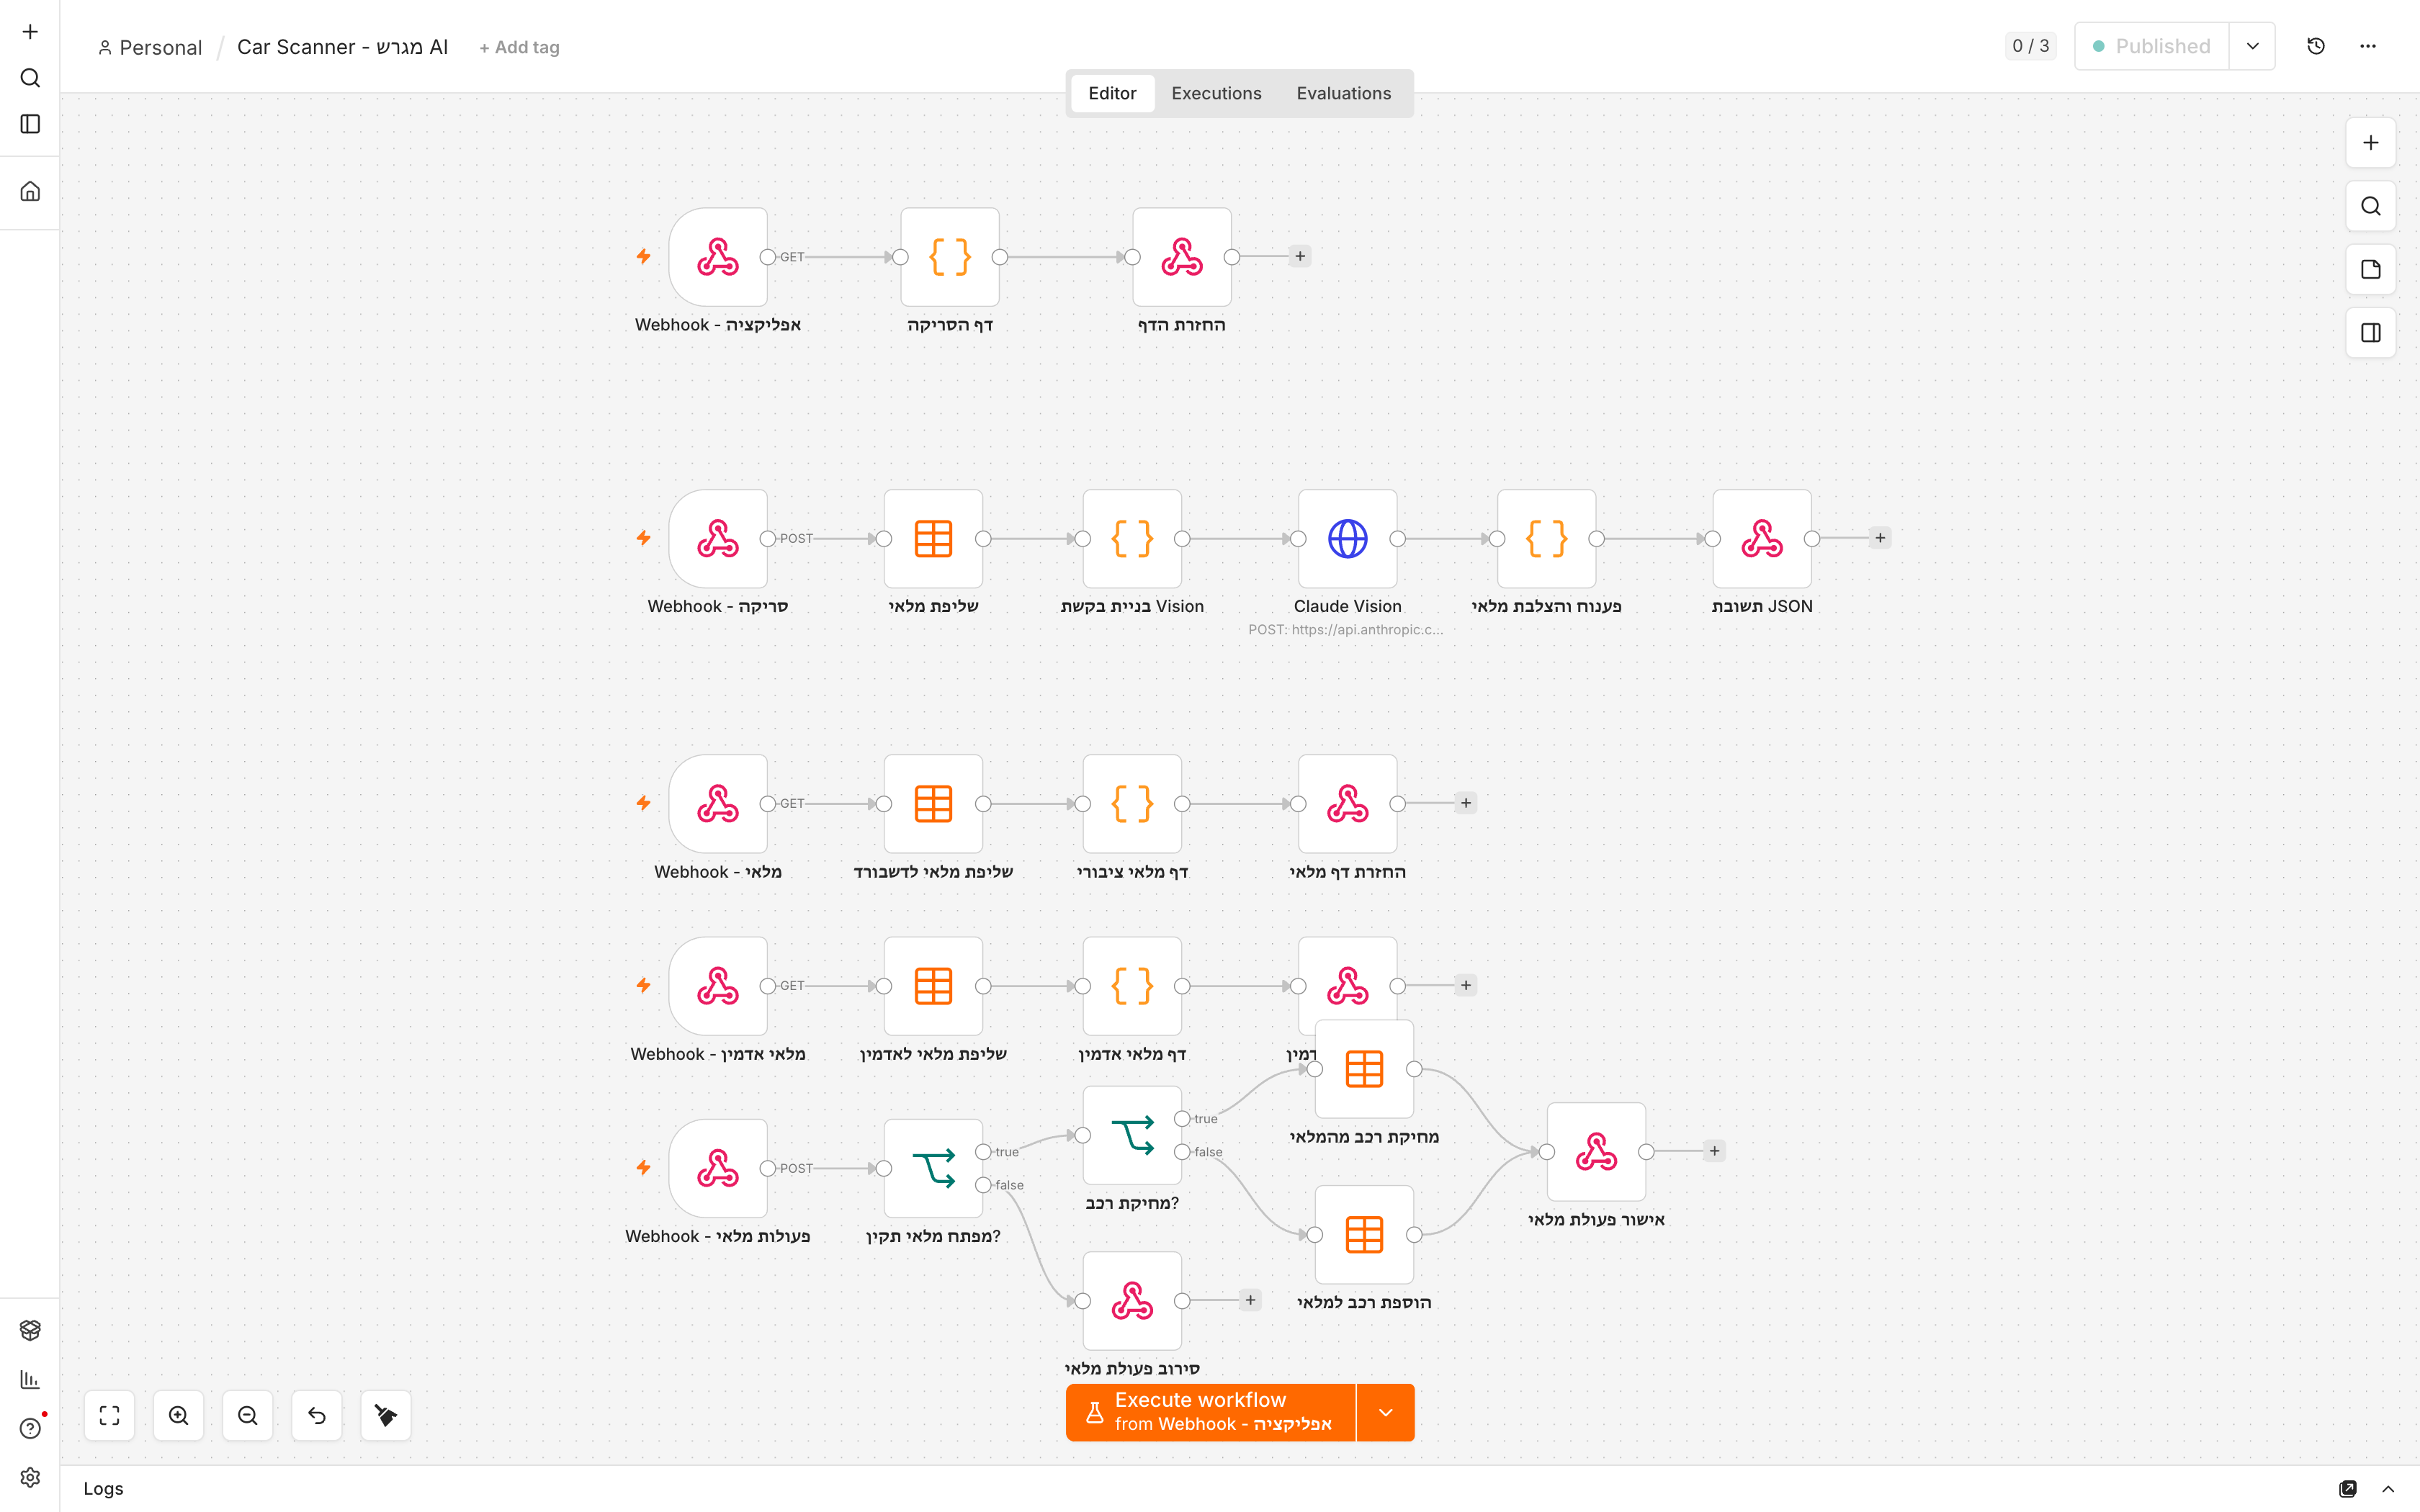Select the אישור פעולת מלאי node
The height and width of the screenshot is (1512, 2420).
(1596, 1151)
